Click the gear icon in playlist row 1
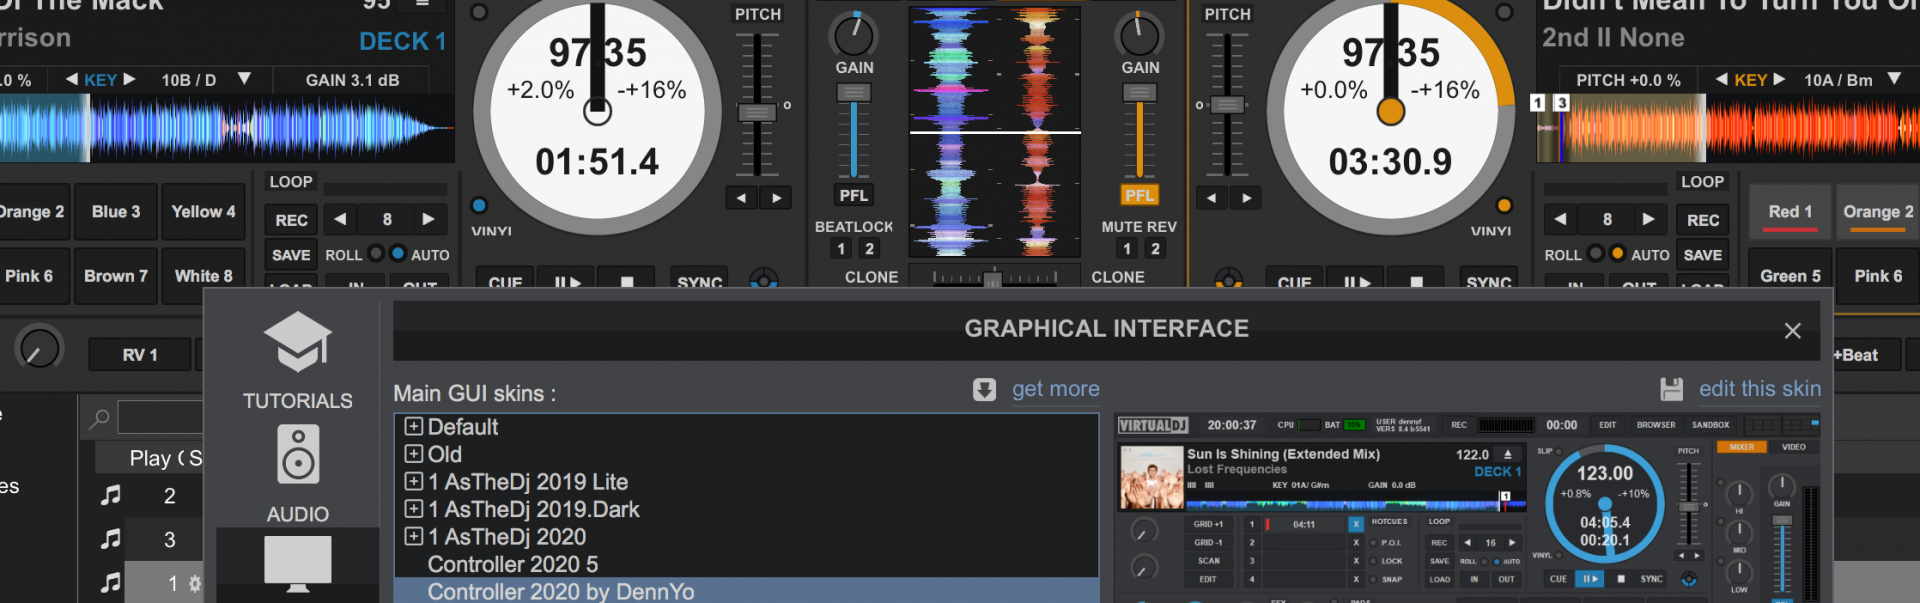This screenshot has width=1920, height=603. tap(195, 583)
